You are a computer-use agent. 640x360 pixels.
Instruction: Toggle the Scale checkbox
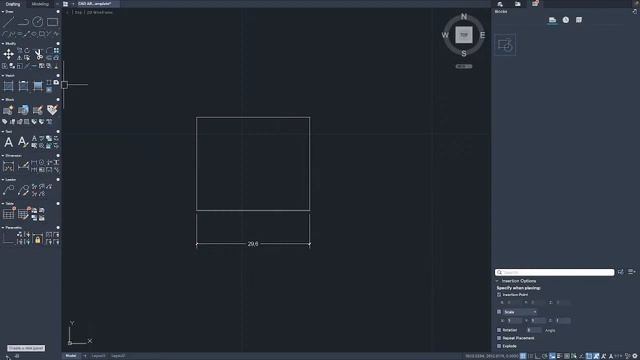[x=499, y=312]
